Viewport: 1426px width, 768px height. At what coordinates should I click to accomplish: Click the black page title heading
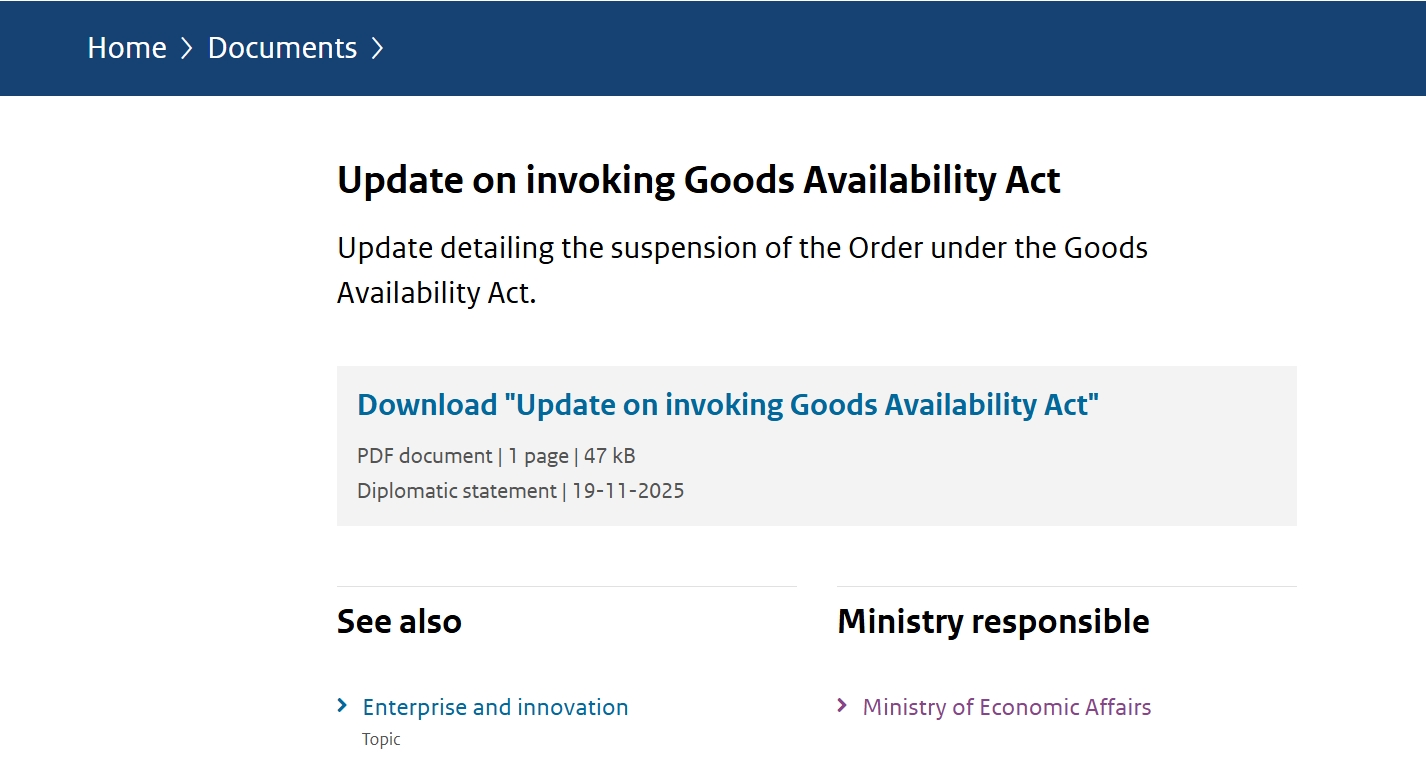698,181
